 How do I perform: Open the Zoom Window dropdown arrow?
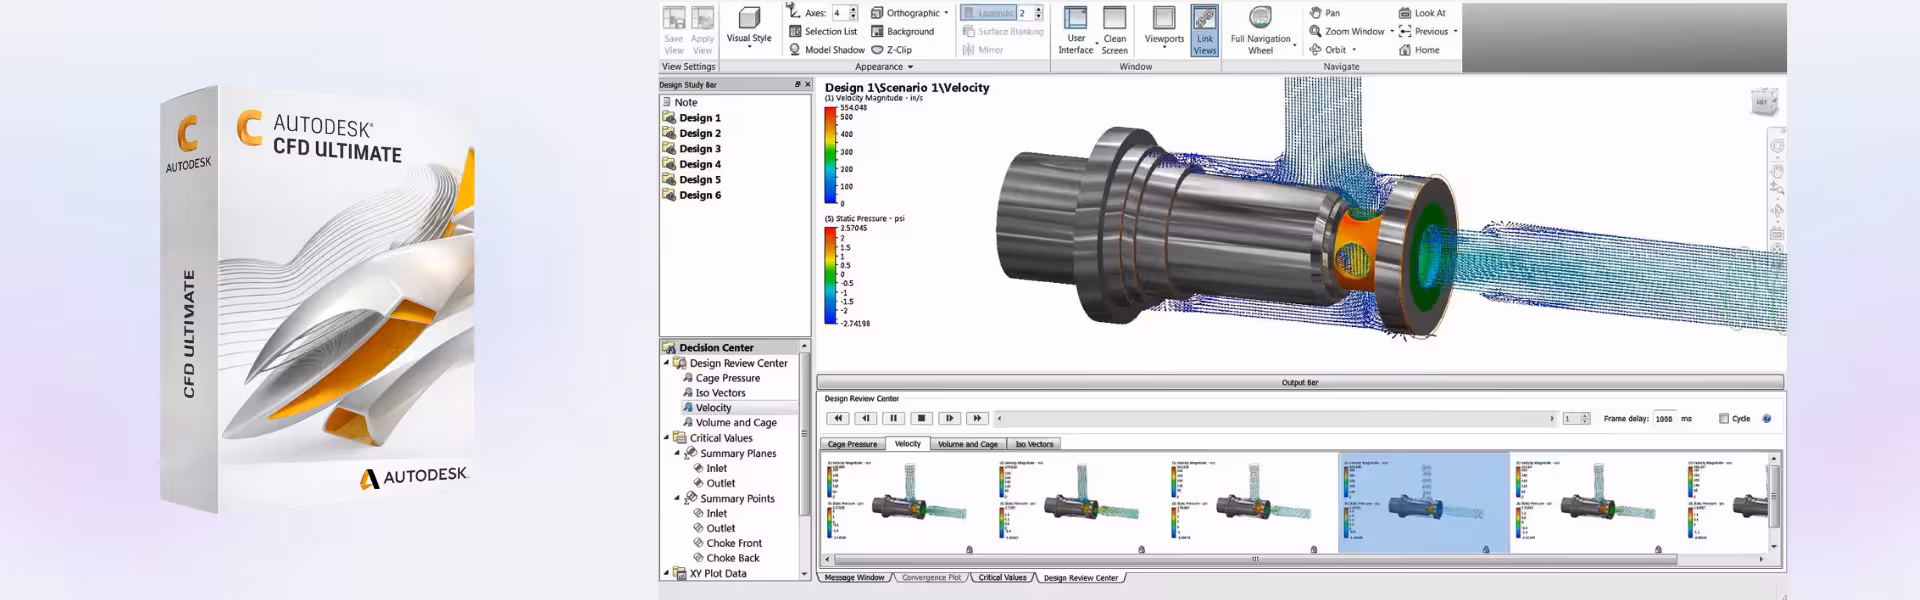coord(1391,31)
